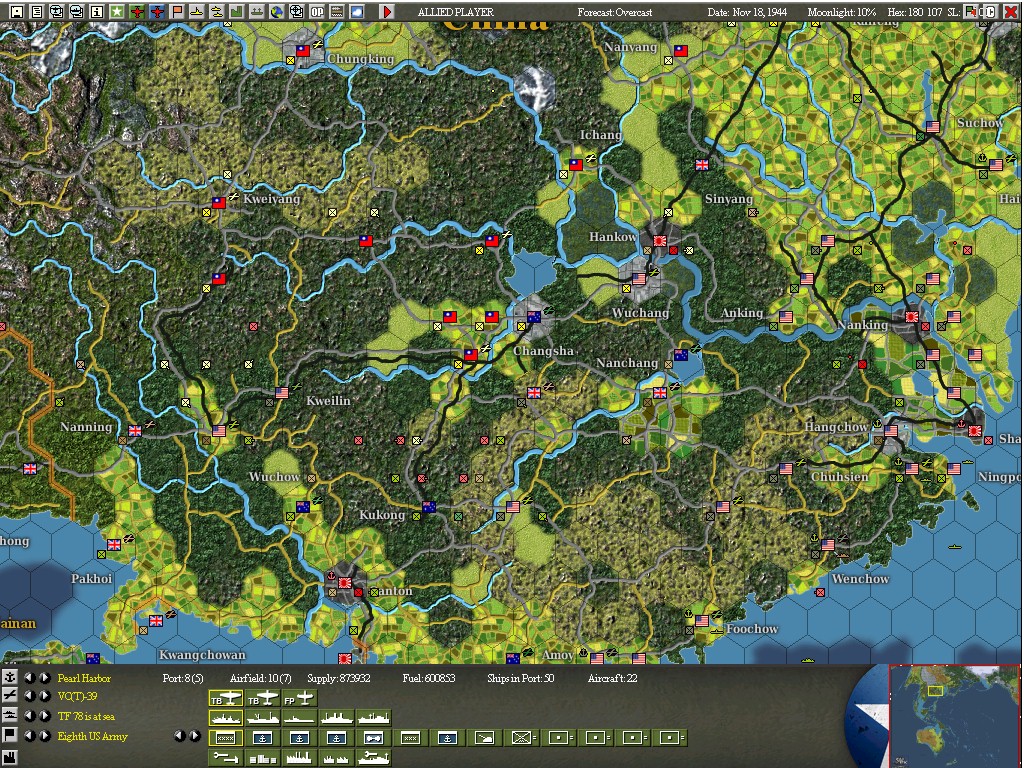
Task: Open the VC(T)-39 air unit link
Action: tap(77, 696)
